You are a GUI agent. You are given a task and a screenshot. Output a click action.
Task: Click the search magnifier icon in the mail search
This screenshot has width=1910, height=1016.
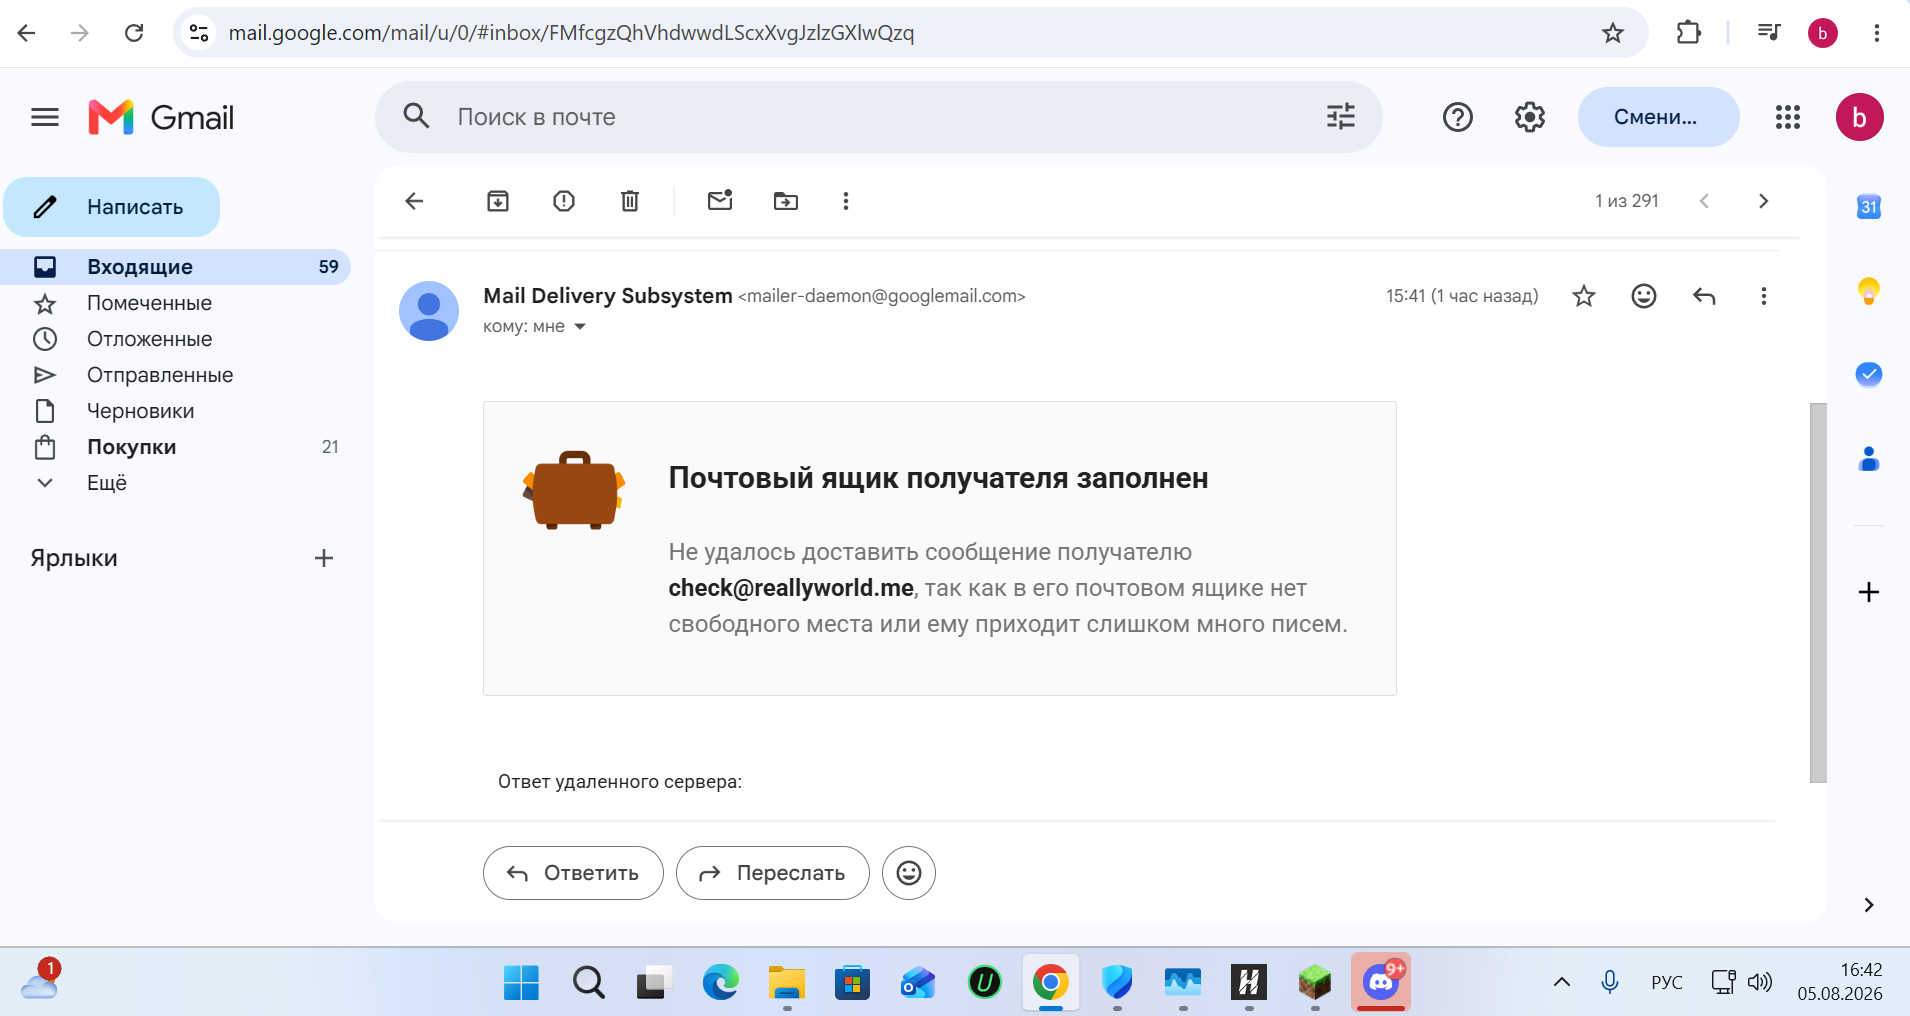(x=417, y=116)
